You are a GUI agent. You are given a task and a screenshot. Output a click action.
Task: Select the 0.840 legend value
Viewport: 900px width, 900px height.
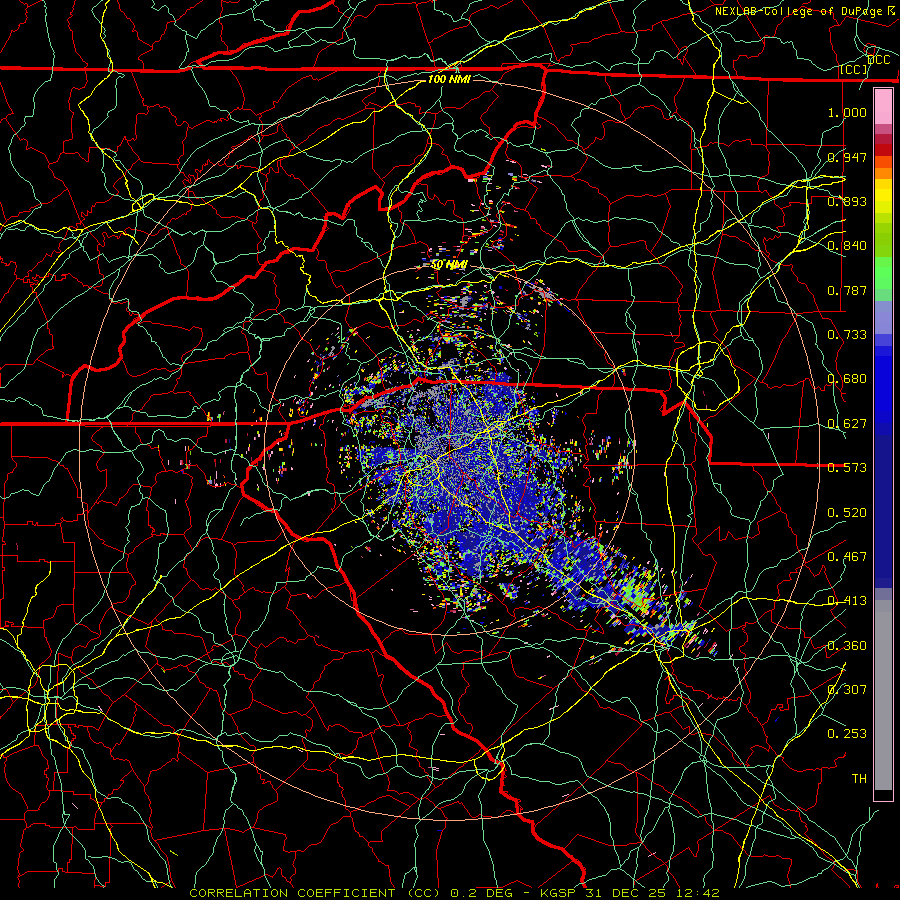click(847, 246)
